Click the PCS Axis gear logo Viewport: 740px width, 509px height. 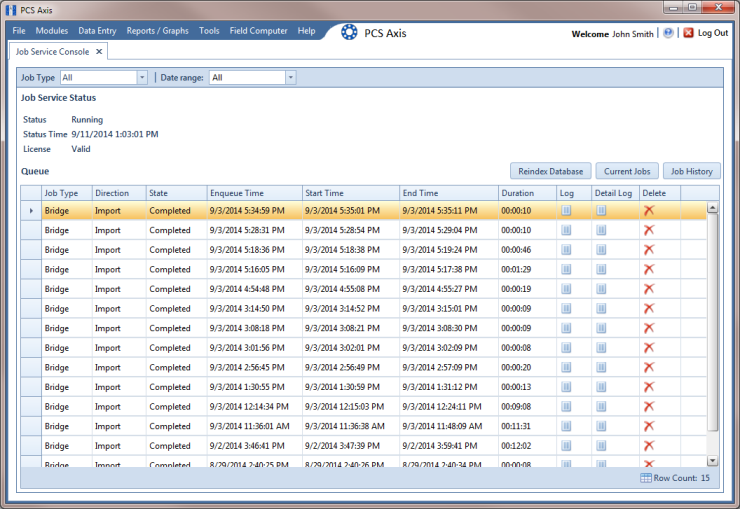[x=349, y=32]
